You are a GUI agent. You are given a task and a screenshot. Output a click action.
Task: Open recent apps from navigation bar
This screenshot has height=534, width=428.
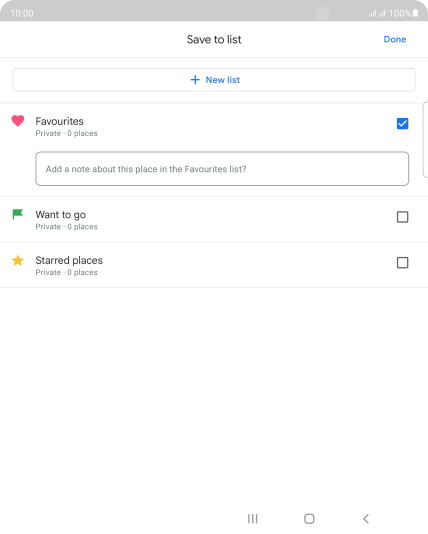point(253,519)
